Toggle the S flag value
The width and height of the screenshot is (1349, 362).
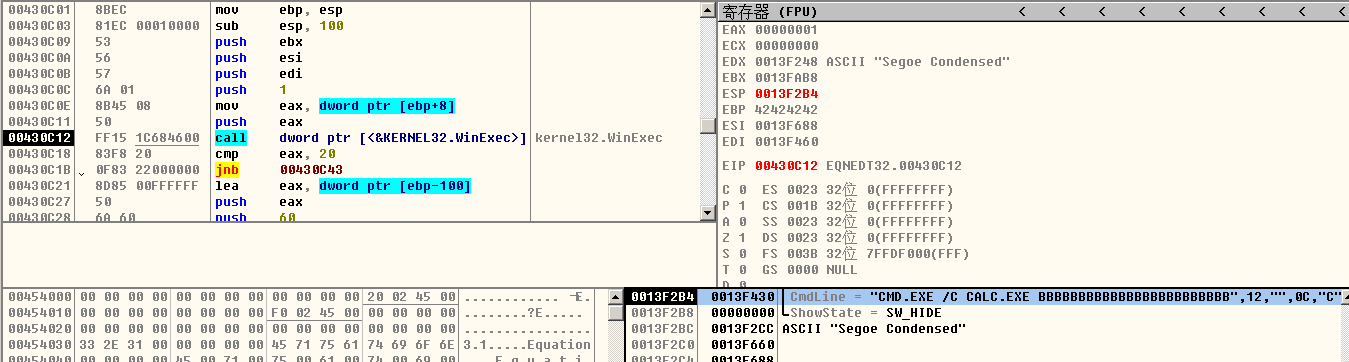(741, 254)
